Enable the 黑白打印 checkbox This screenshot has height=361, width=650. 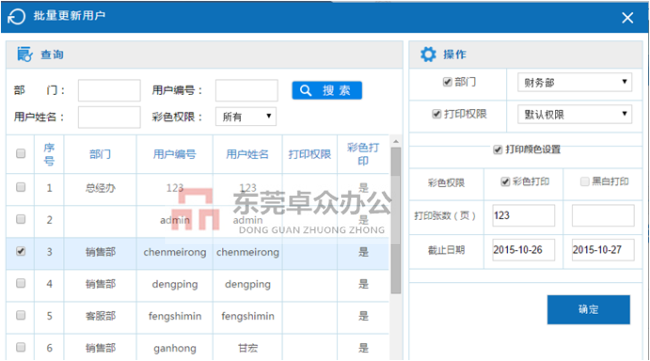pyautogui.click(x=585, y=182)
